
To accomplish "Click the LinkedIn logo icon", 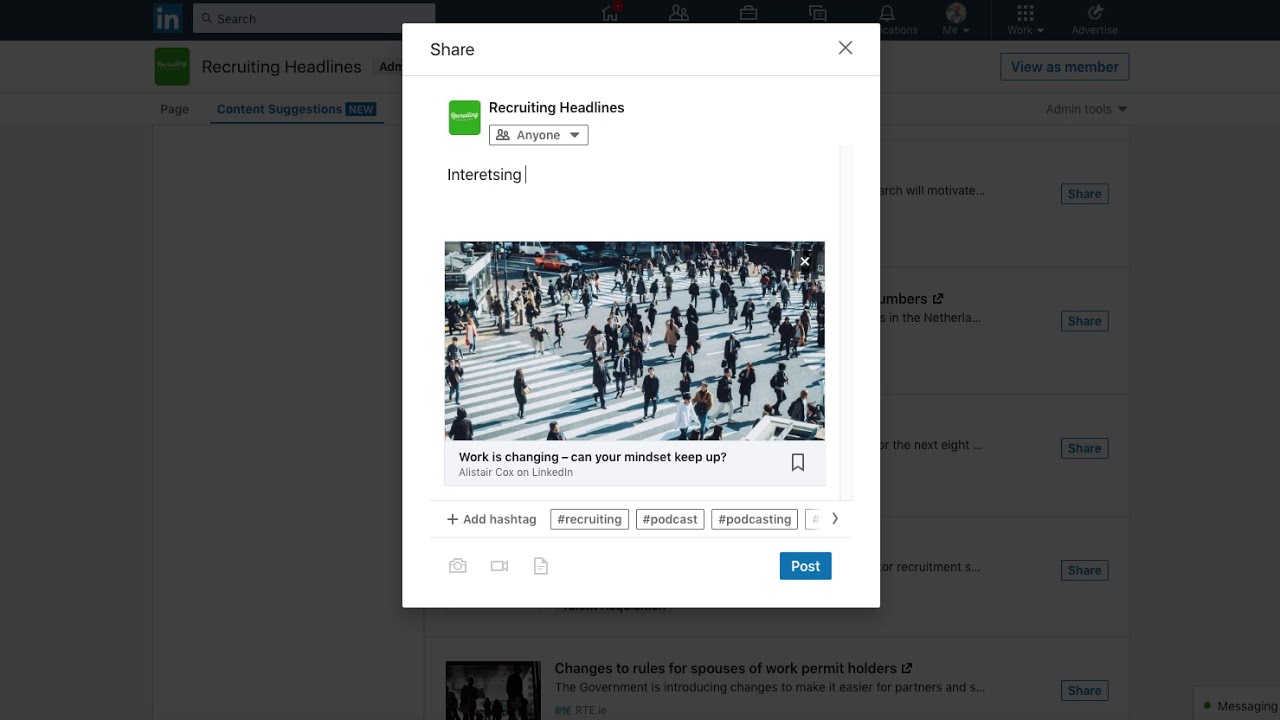I will (167, 18).
